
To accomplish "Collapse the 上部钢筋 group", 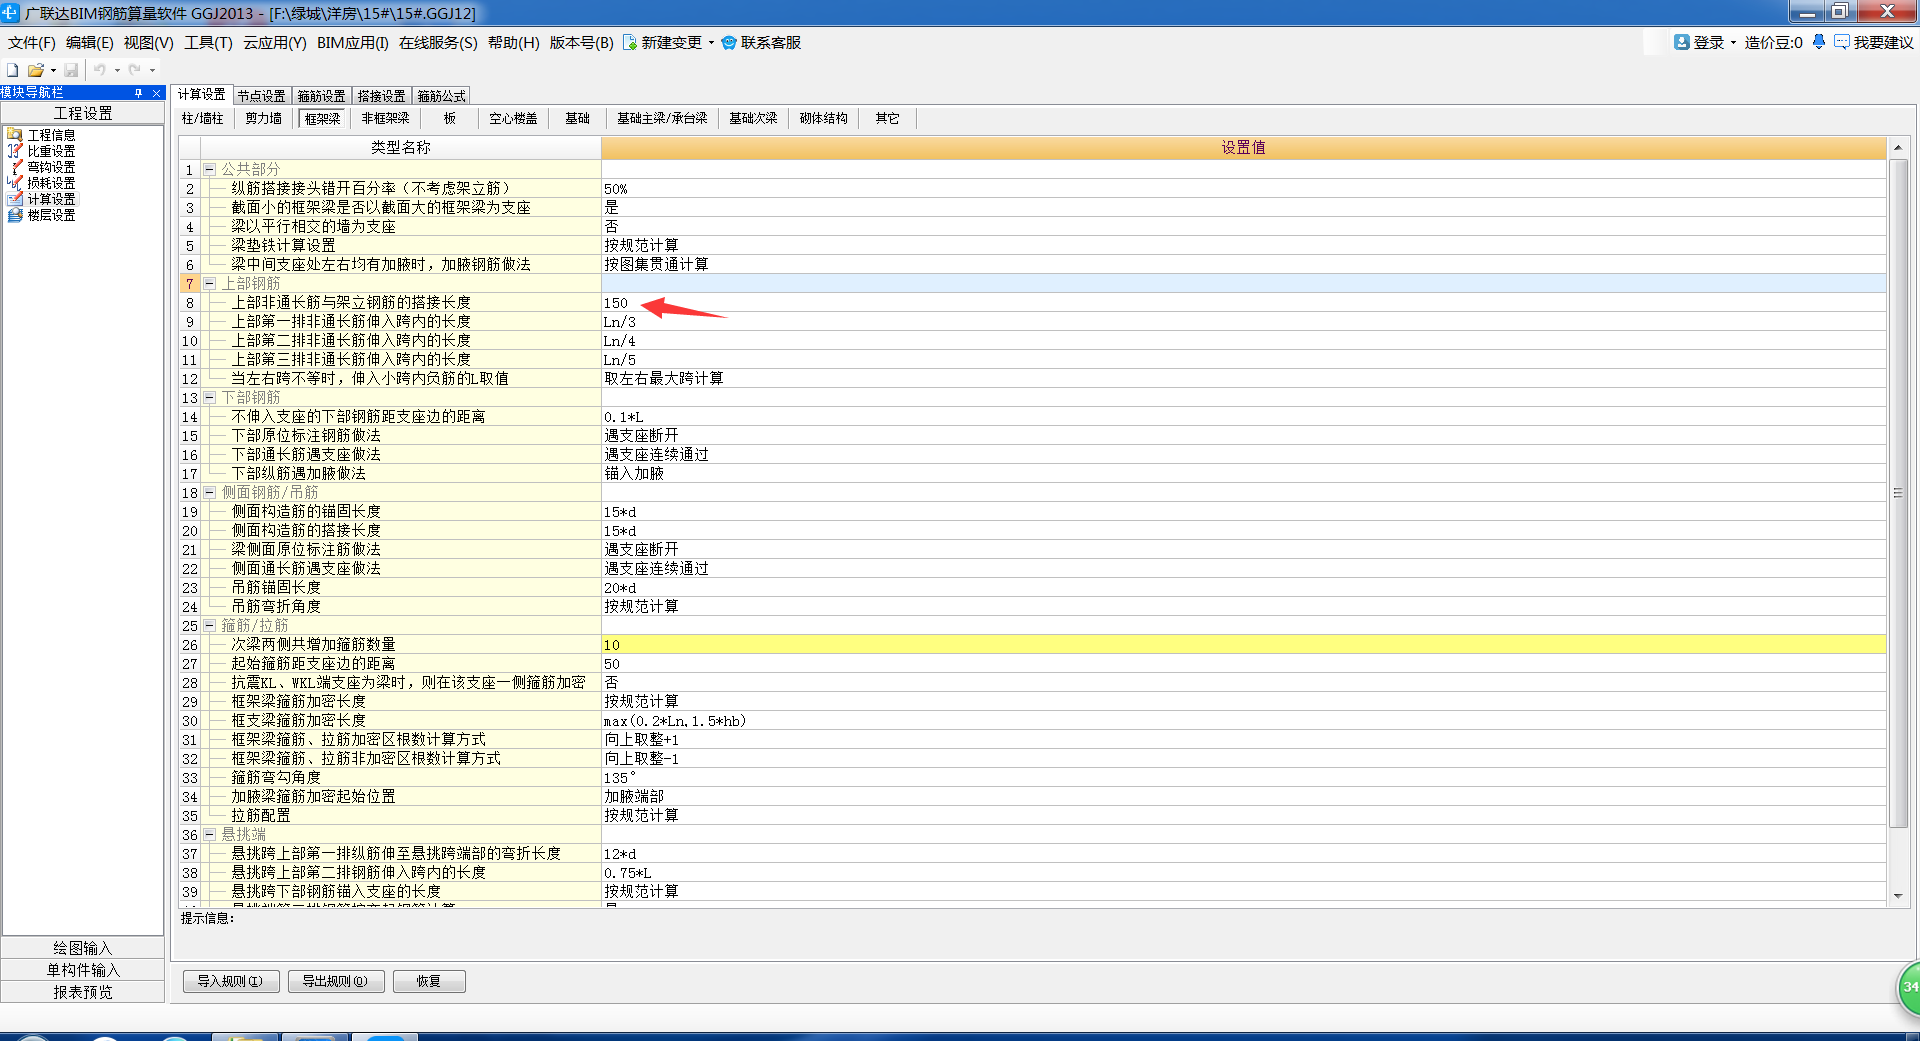I will (x=210, y=284).
